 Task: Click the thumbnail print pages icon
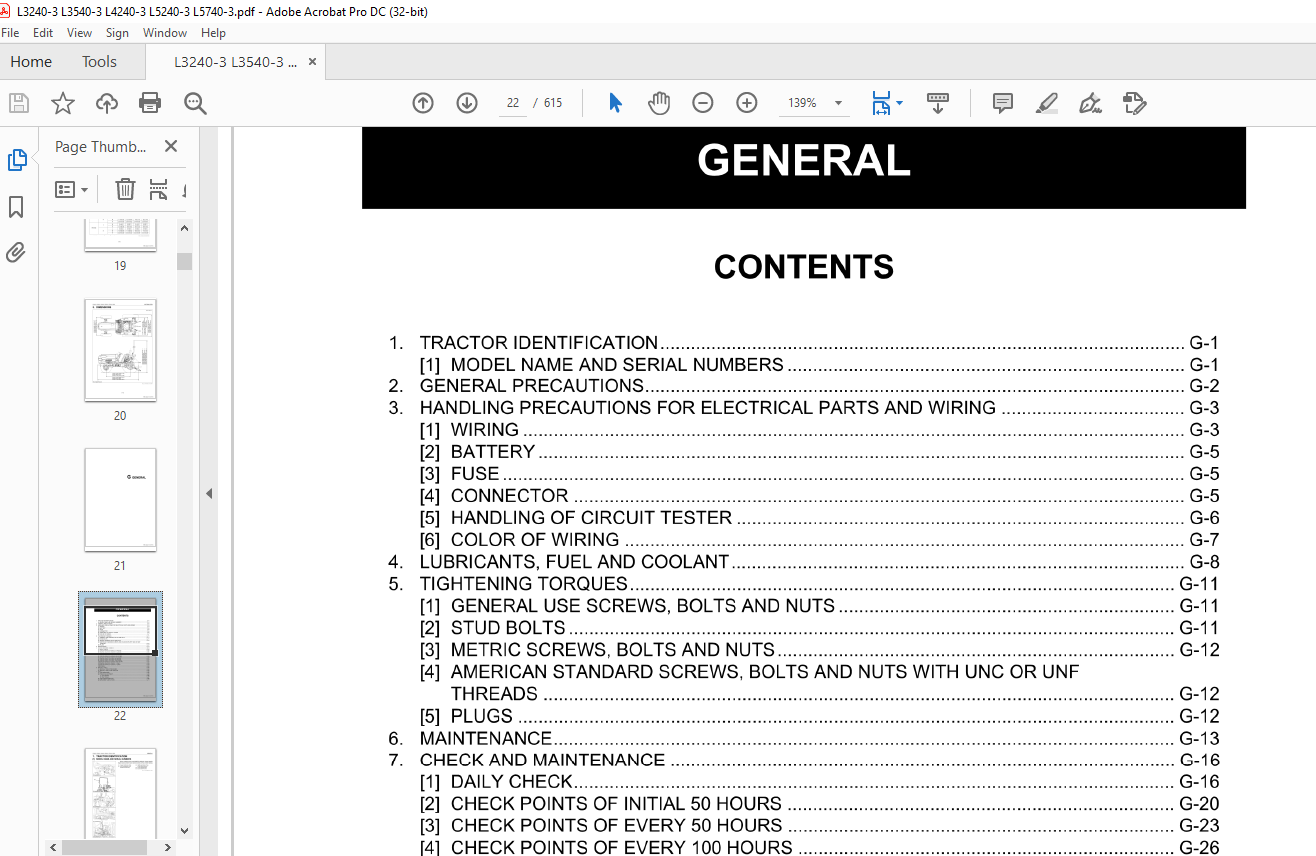coord(158,189)
